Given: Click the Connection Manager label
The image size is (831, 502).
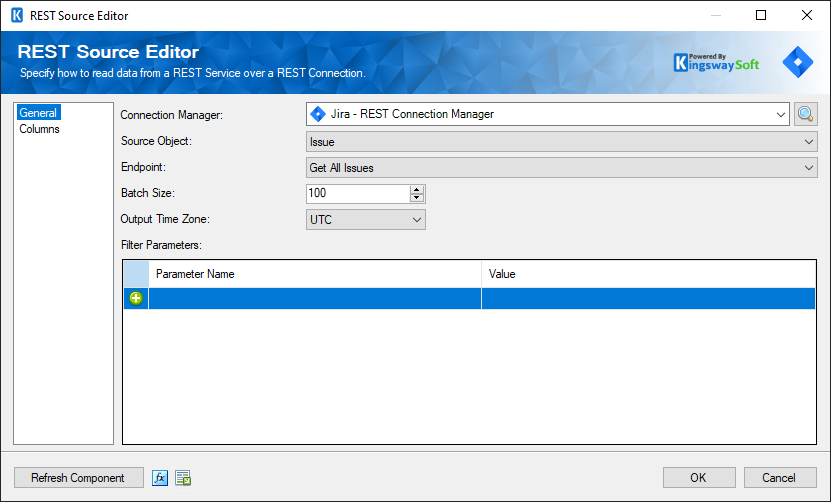Looking at the screenshot, I should coord(172,115).
